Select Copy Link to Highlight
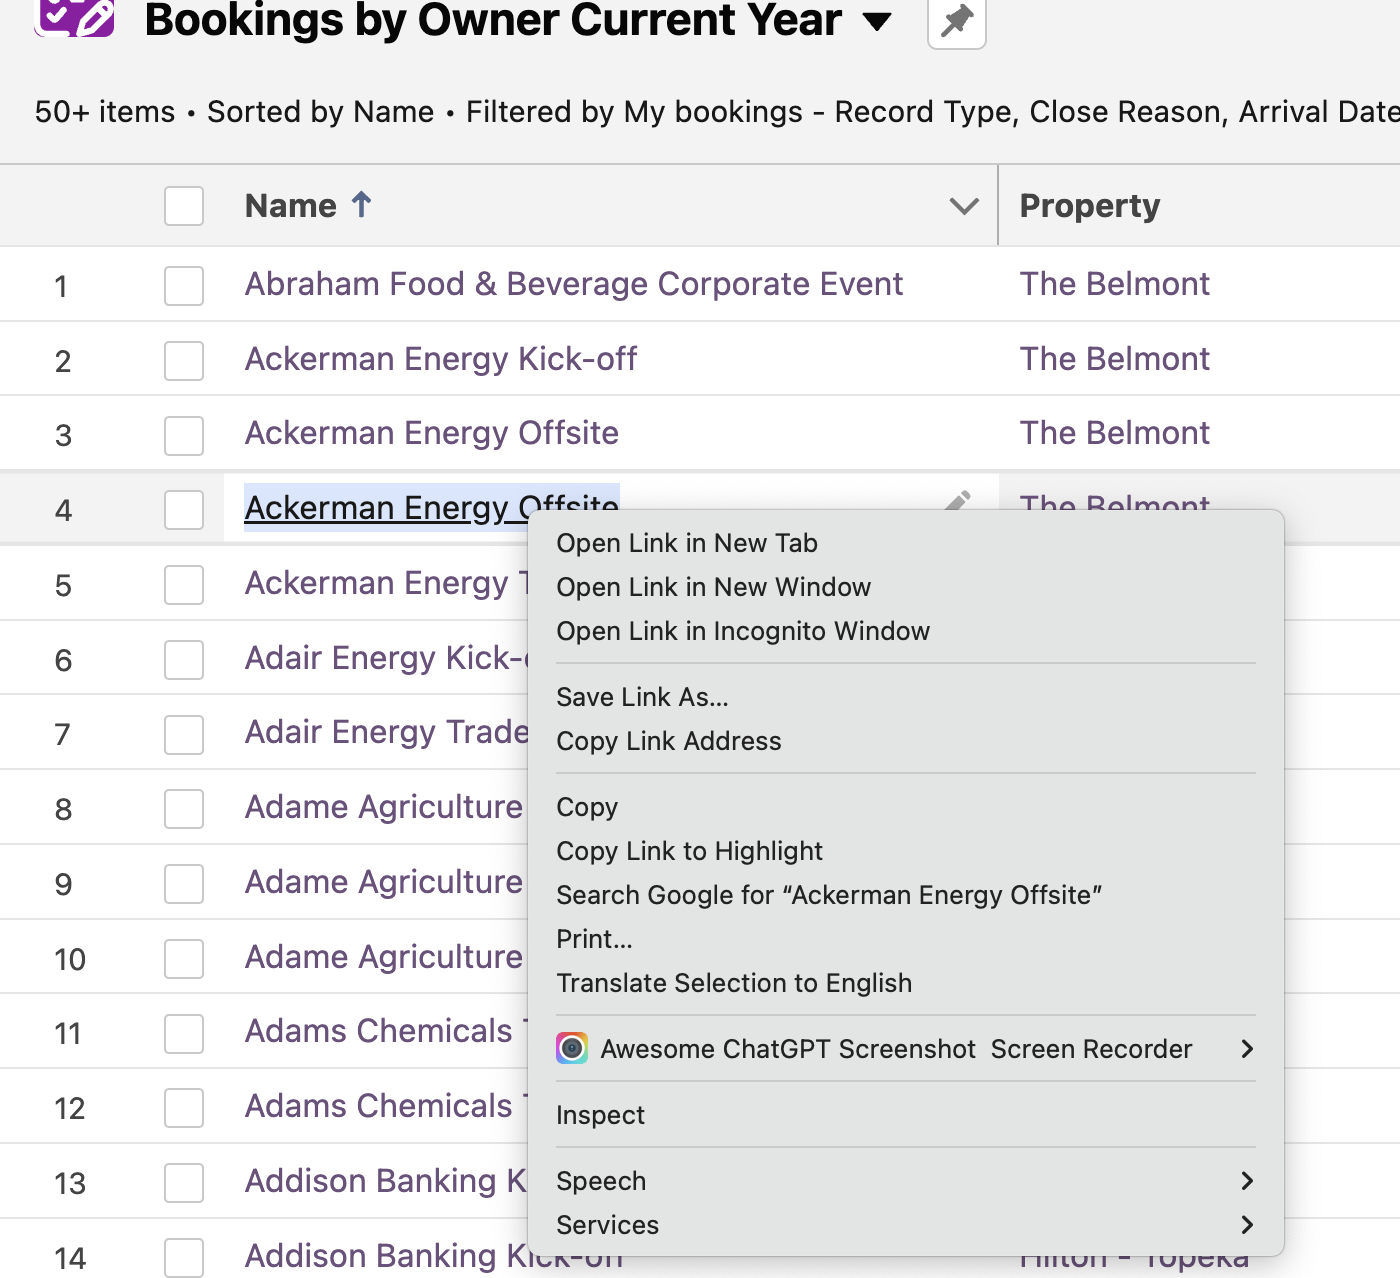1400x1278 pixels. (689, 851)
